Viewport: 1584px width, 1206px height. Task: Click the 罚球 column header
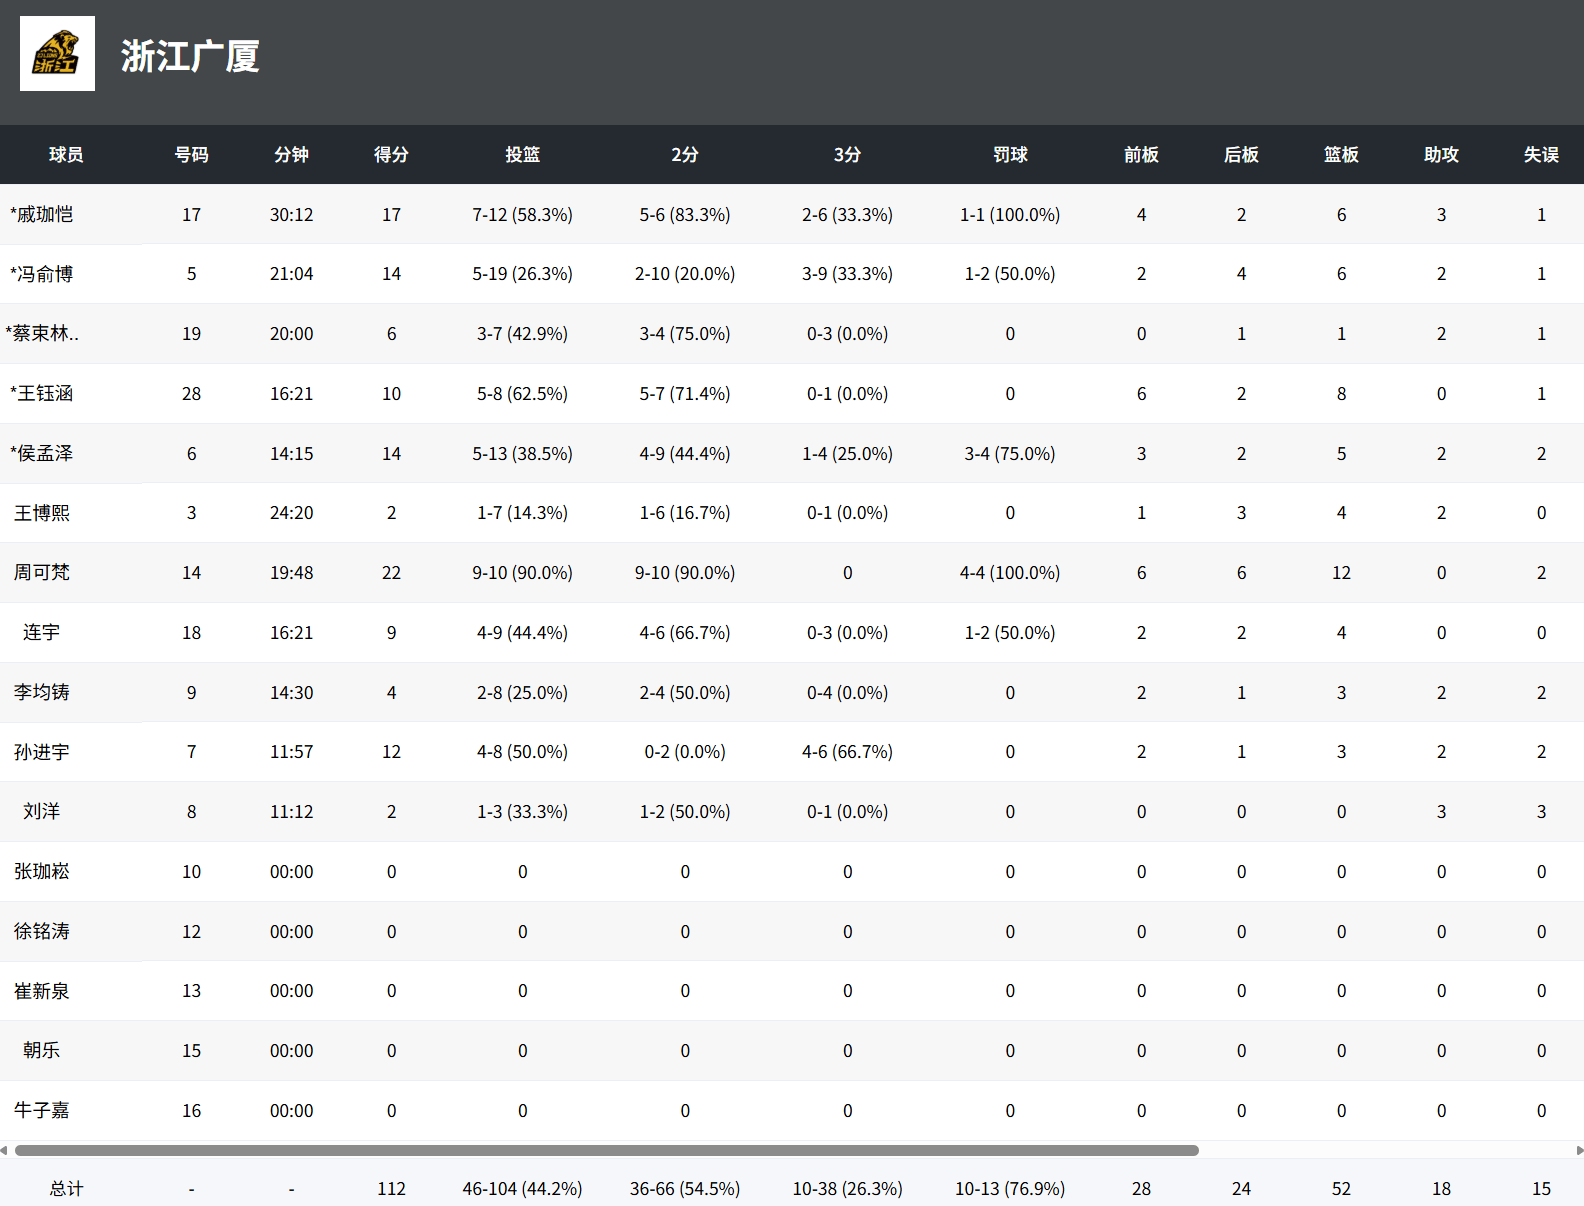tap(1010, 154)
